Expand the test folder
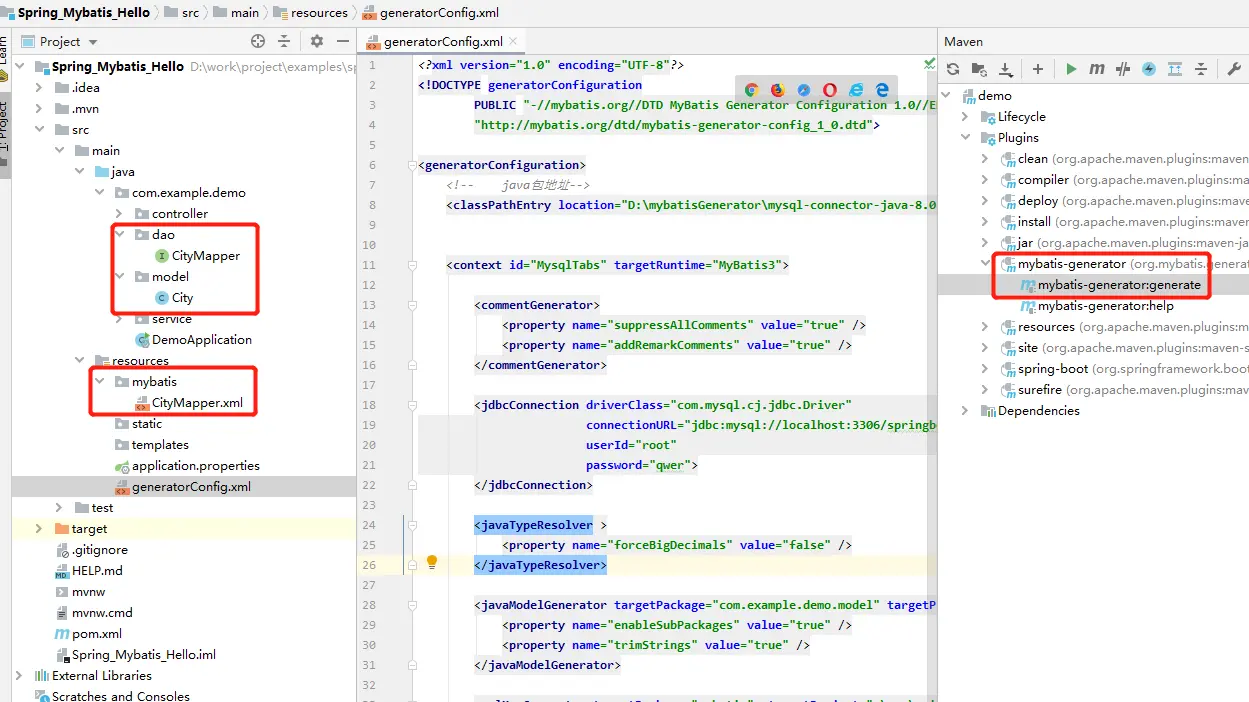 tap(60, 507)
